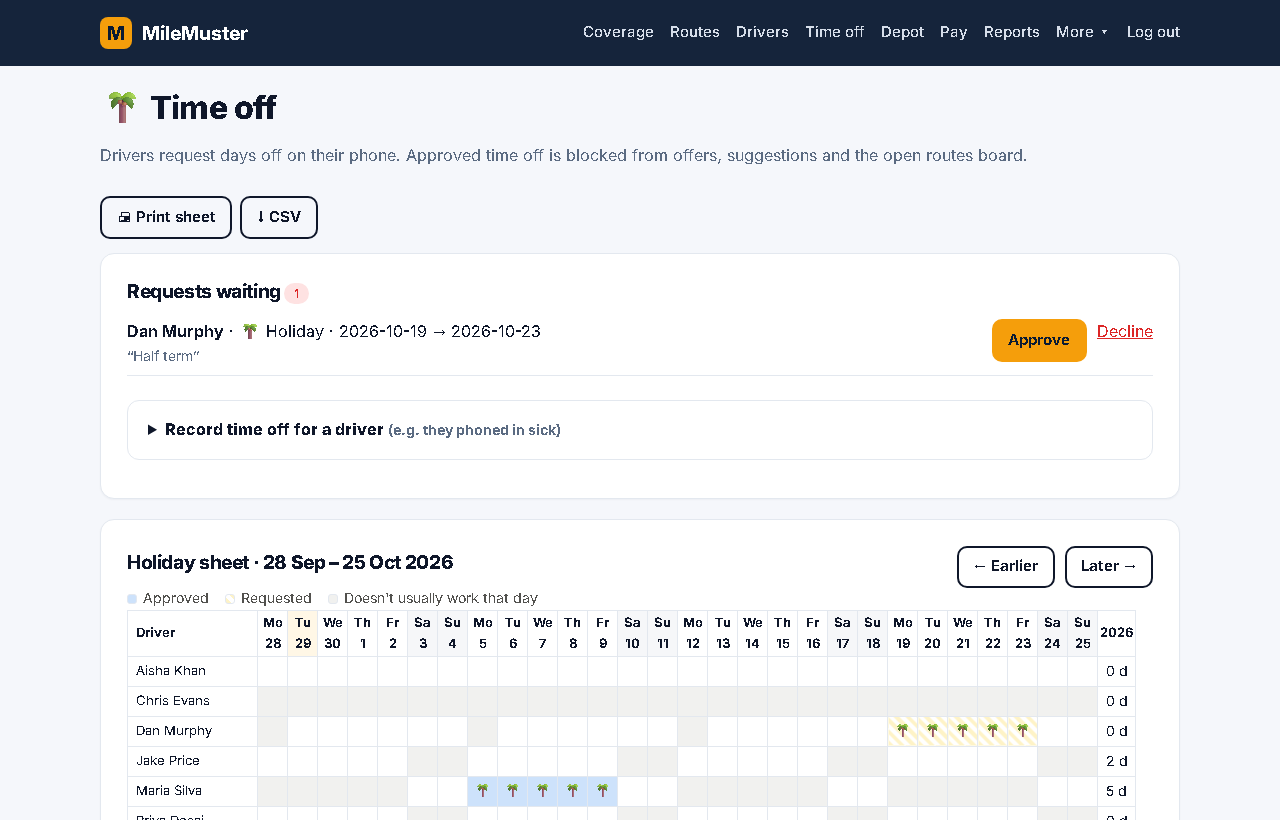Click the Print sheet button
The image size is (1280, 820).
[x=166, y=217]
